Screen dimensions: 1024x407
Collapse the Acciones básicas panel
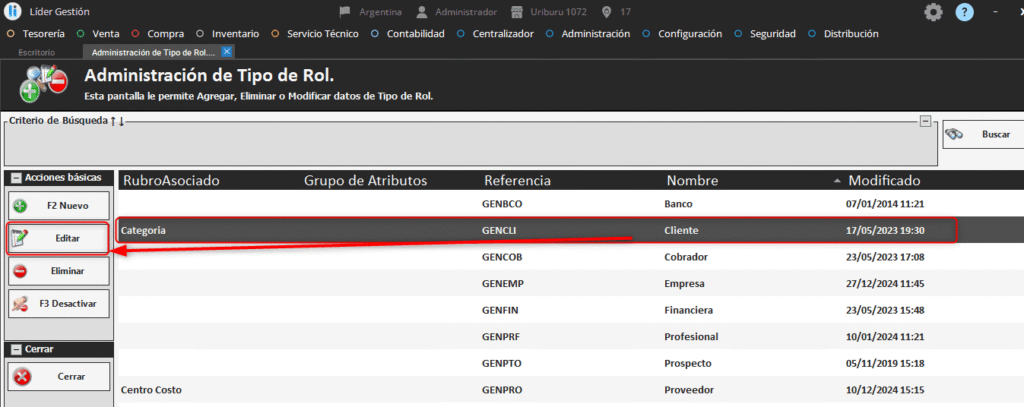tap(14, 178)
